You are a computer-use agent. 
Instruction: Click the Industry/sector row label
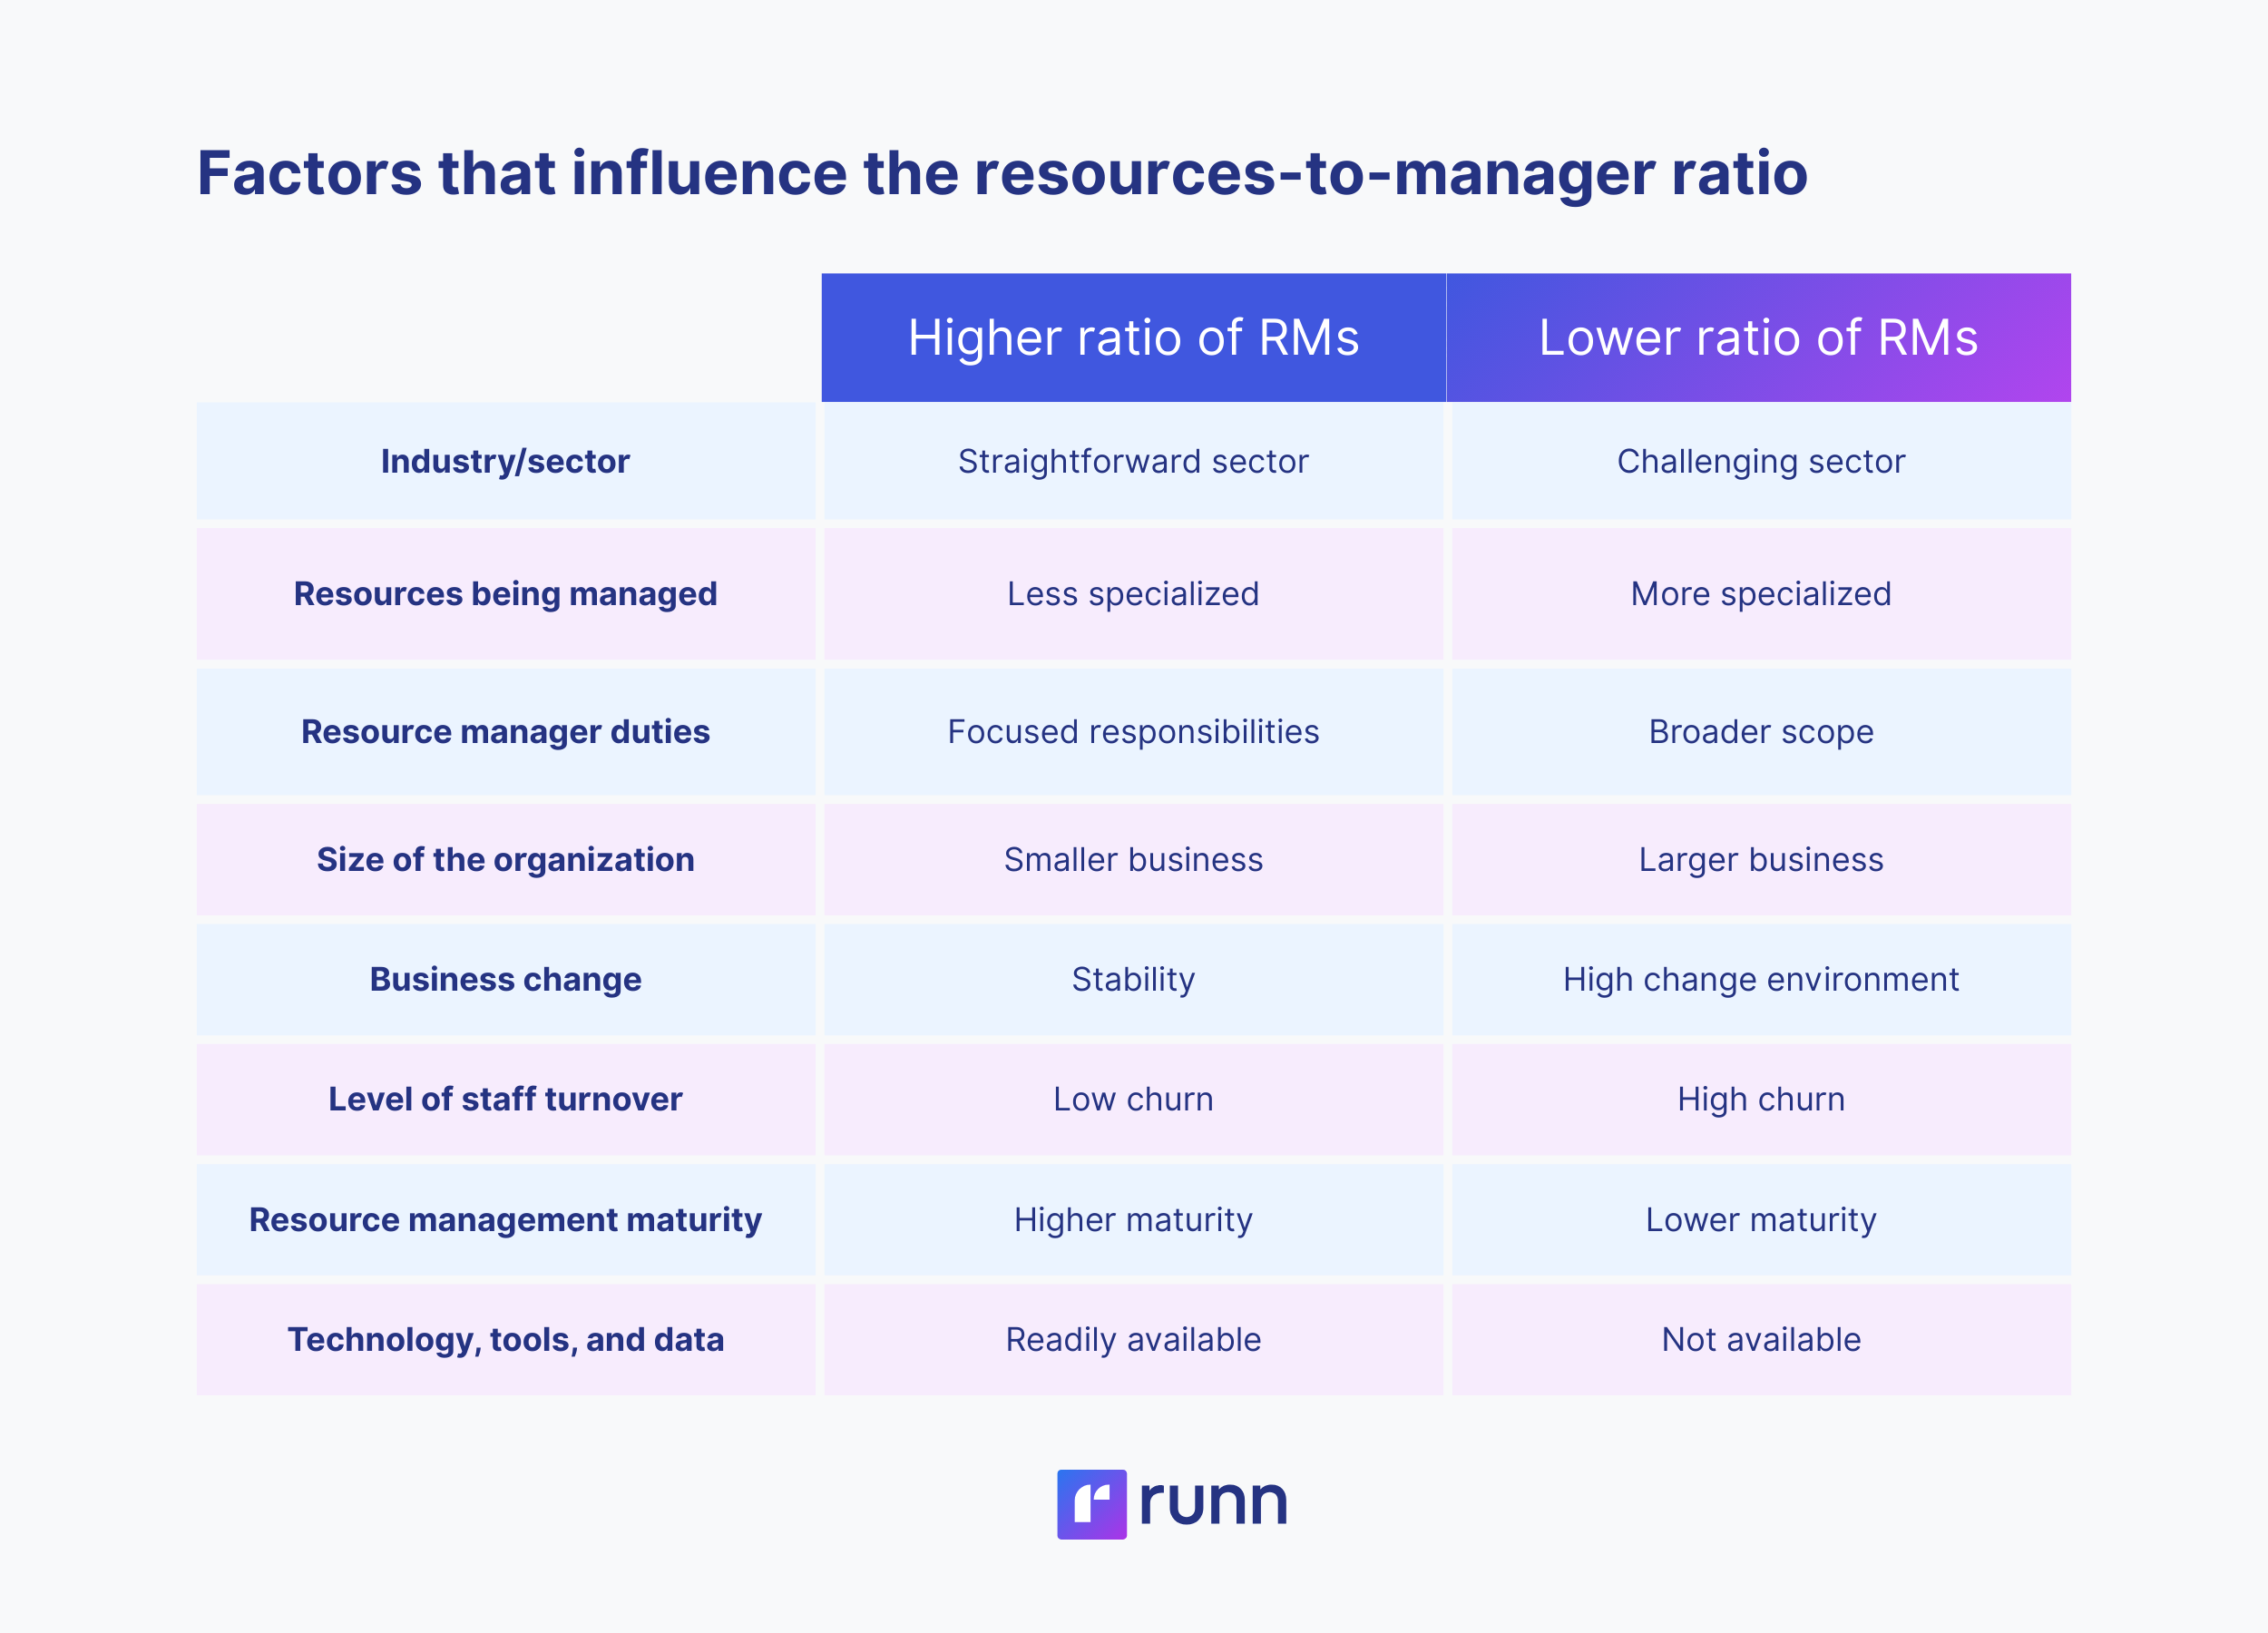pyautogui.click(x=505, y=461)
